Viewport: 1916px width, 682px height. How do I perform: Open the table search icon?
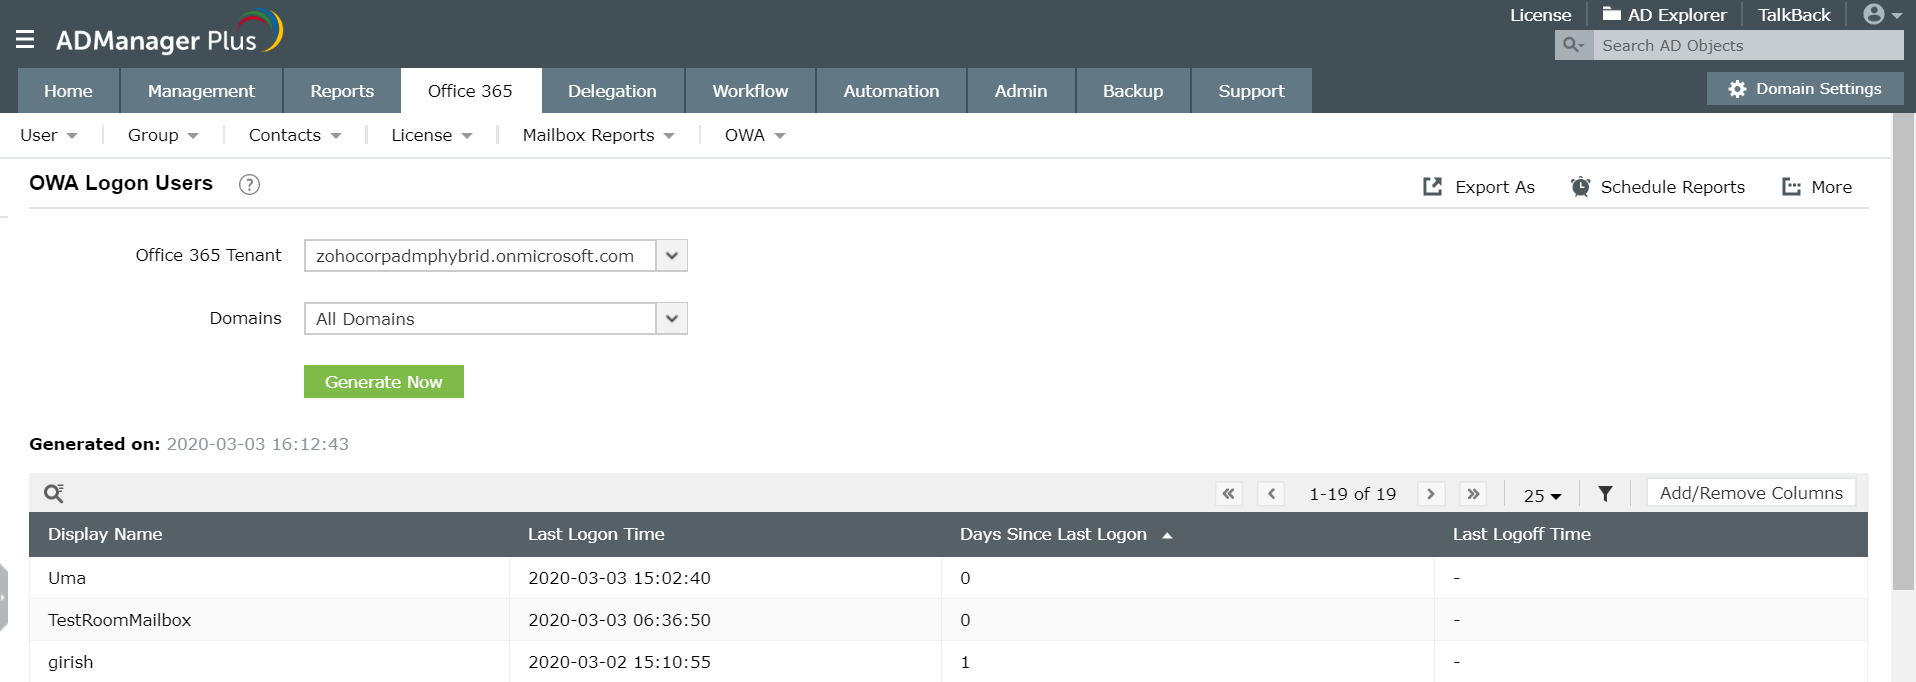point(54,493)
